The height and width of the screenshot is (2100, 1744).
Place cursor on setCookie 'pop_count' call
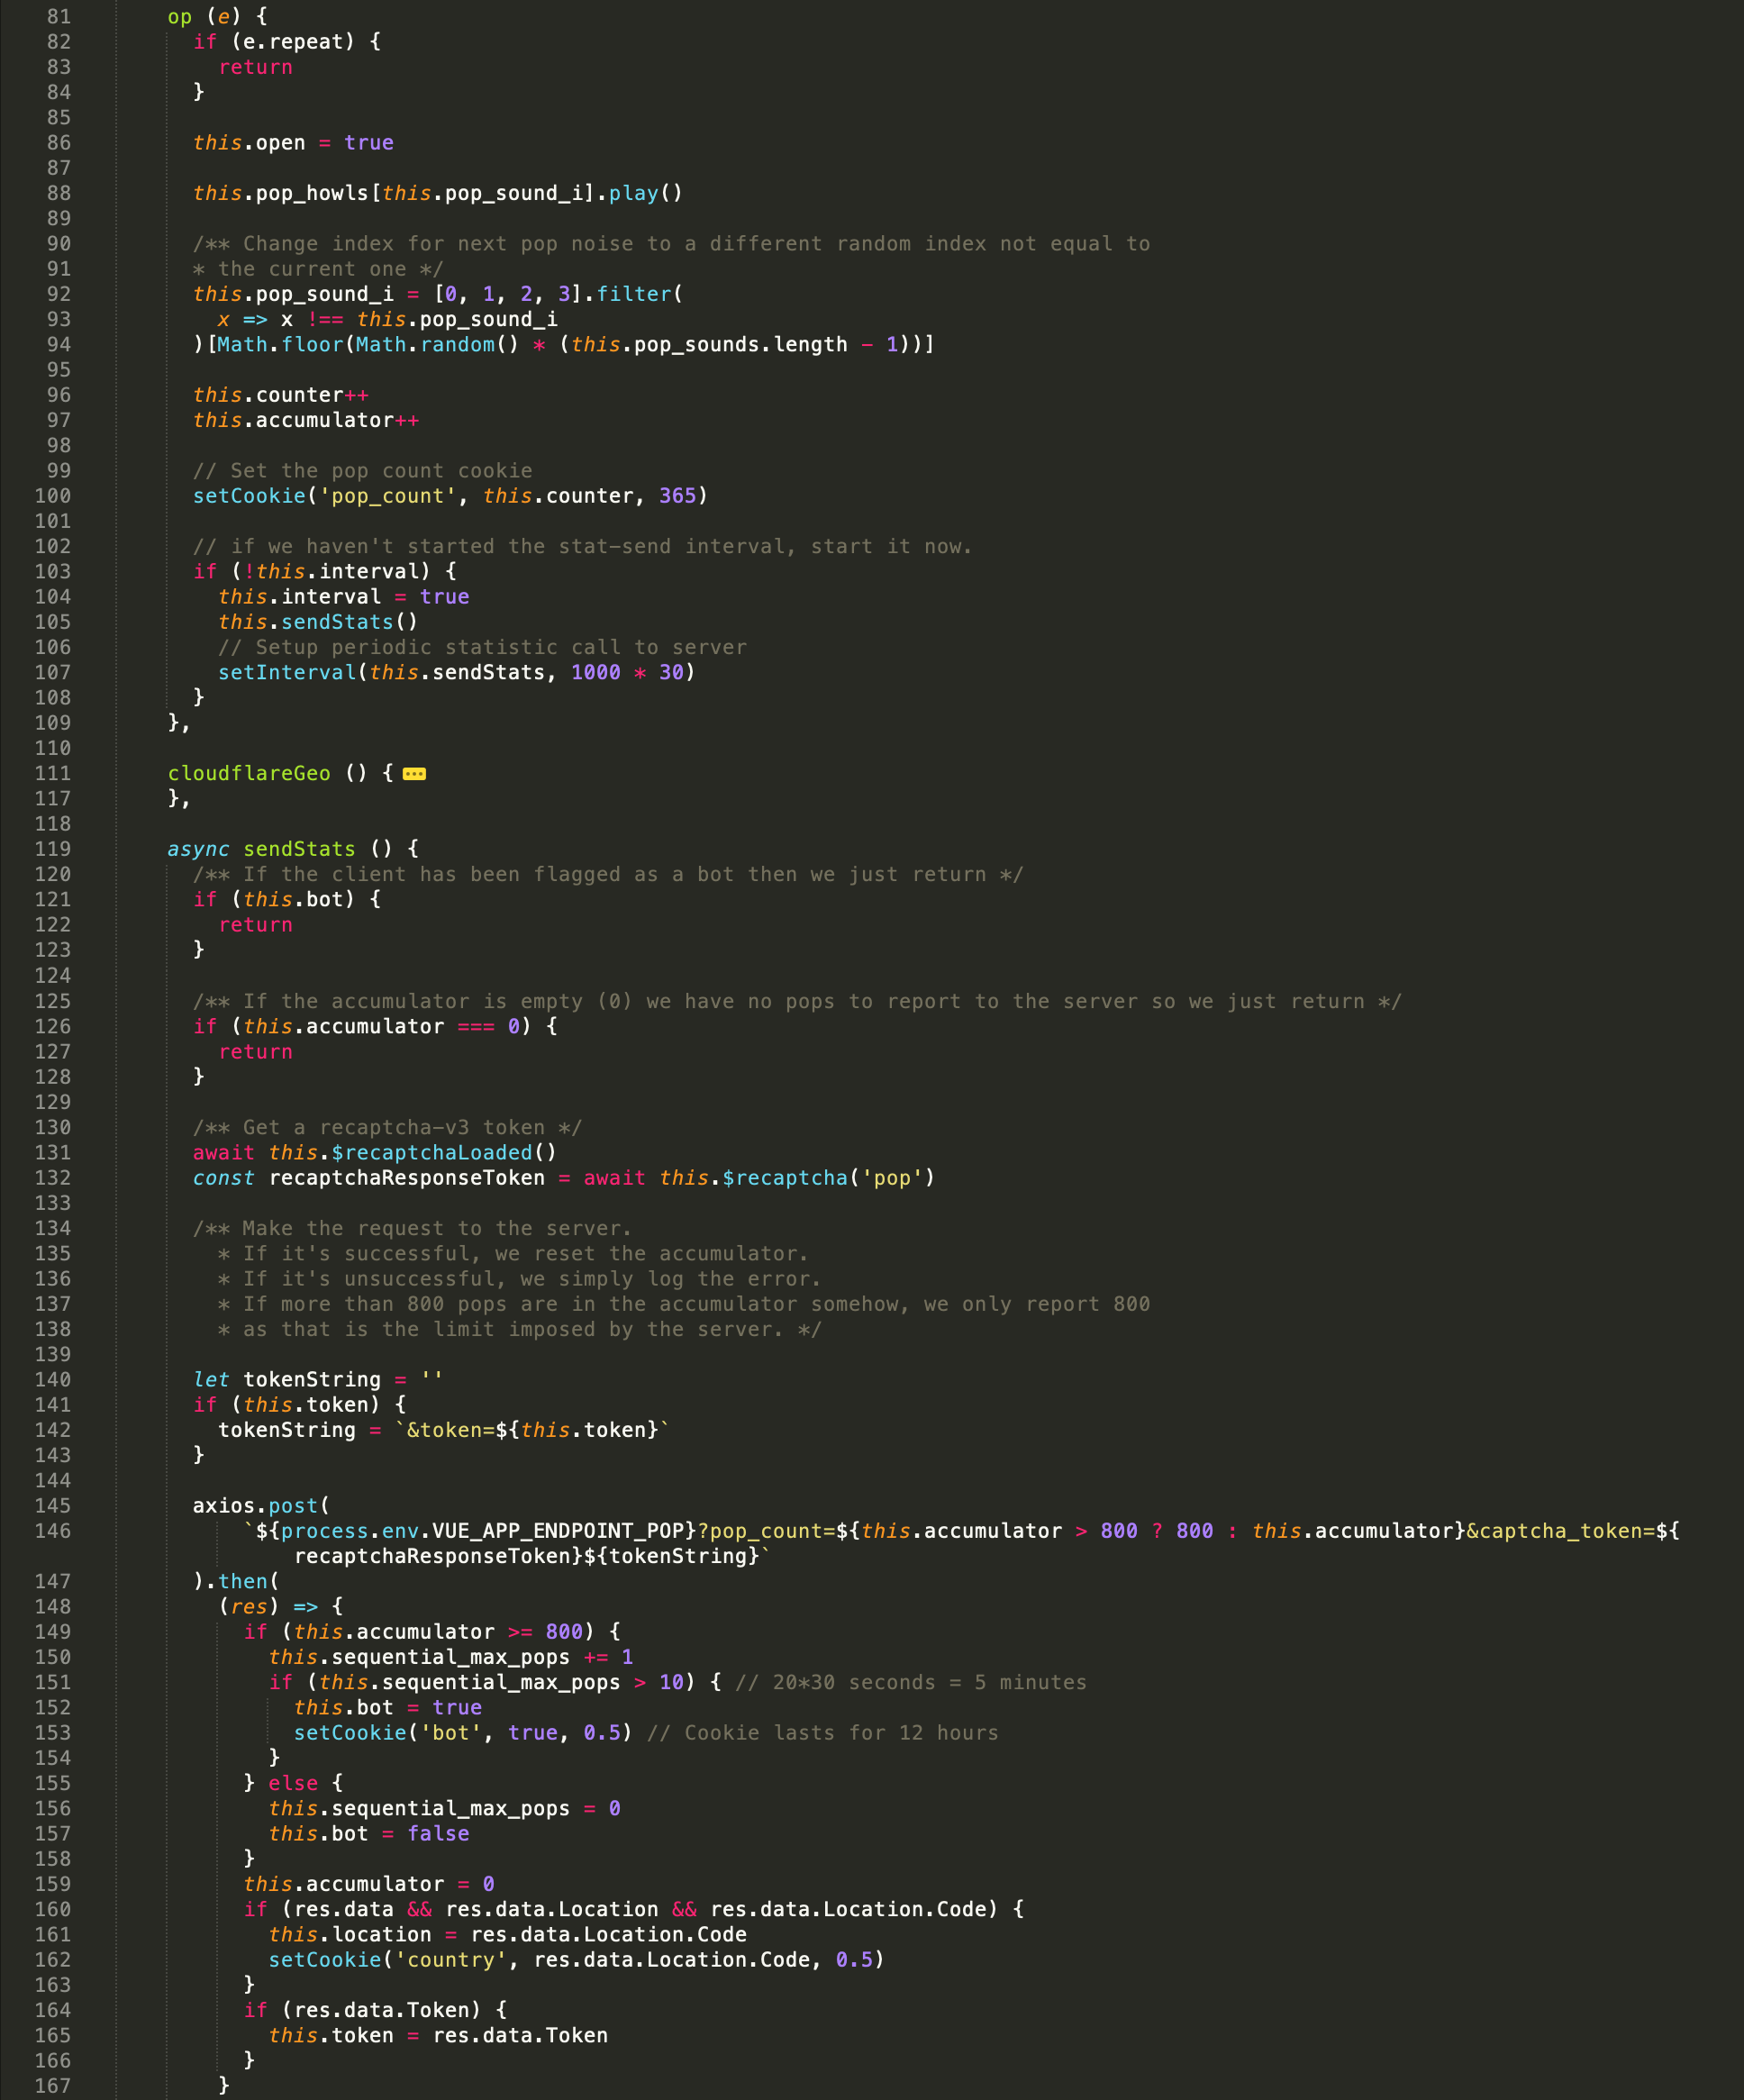pyautogui.click(x=249, y=496)
